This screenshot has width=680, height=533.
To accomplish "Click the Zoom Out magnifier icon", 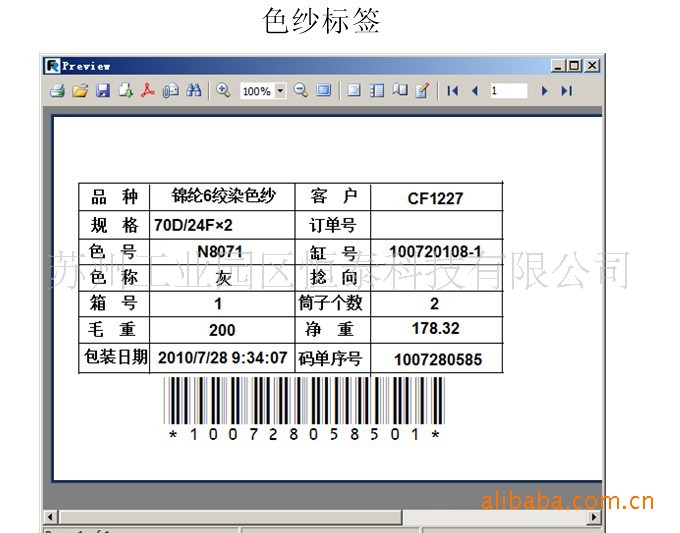I will pos(301,91).
